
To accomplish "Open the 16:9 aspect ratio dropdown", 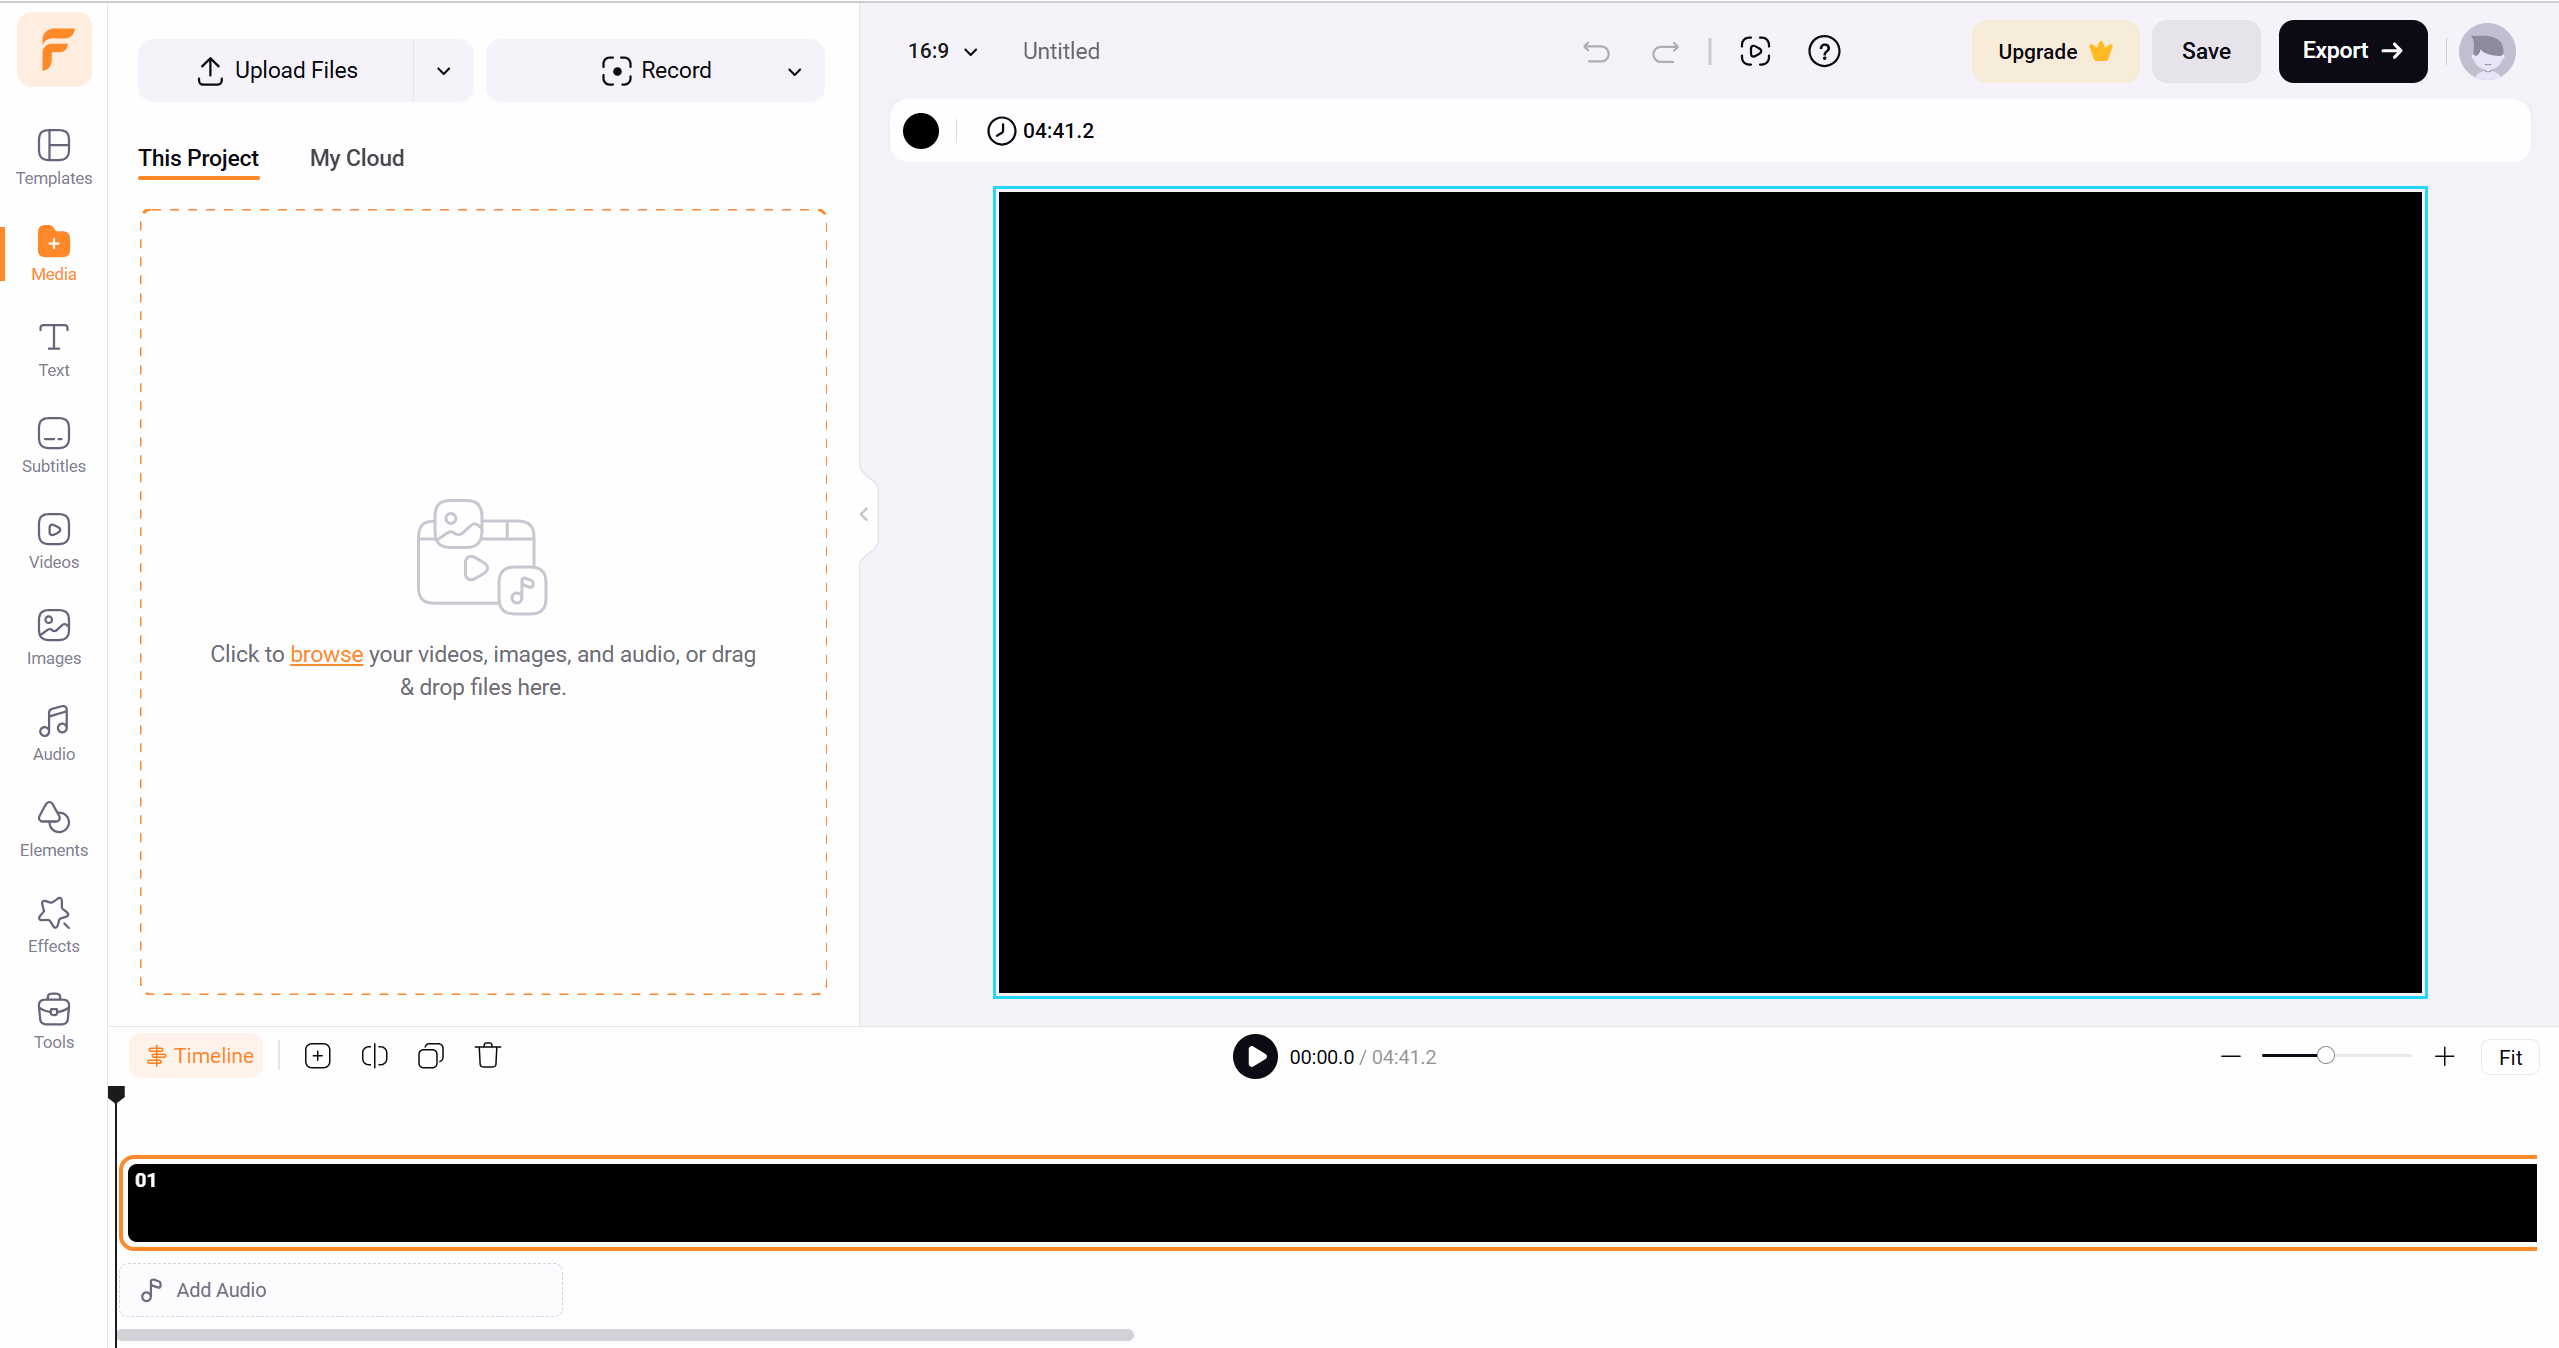I will point(942,51).
